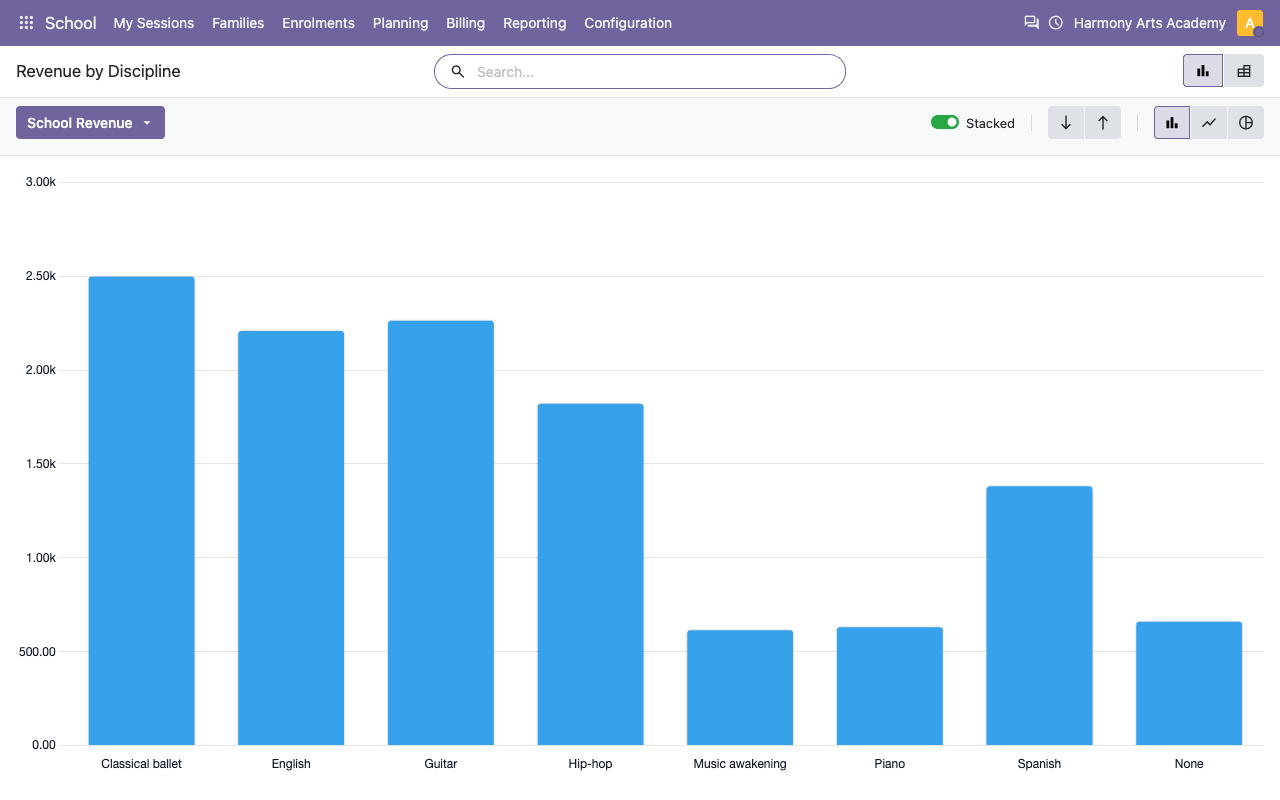
Task: Click the Classical ballet axis label
Action: click(141, 764)
